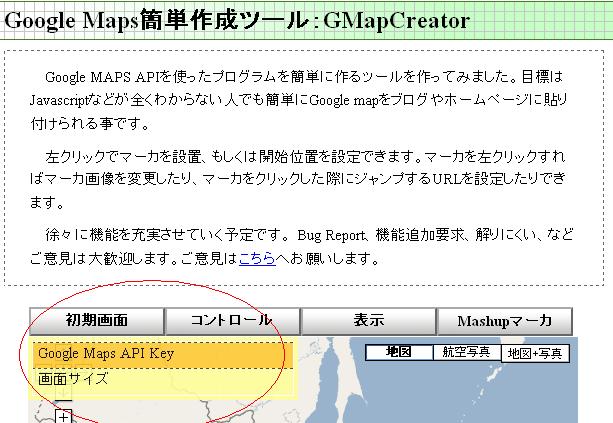Viewport: 613px width, 423px height.
Task: Open the Mashupマーカ menu tab
Action: pos(504,321)
